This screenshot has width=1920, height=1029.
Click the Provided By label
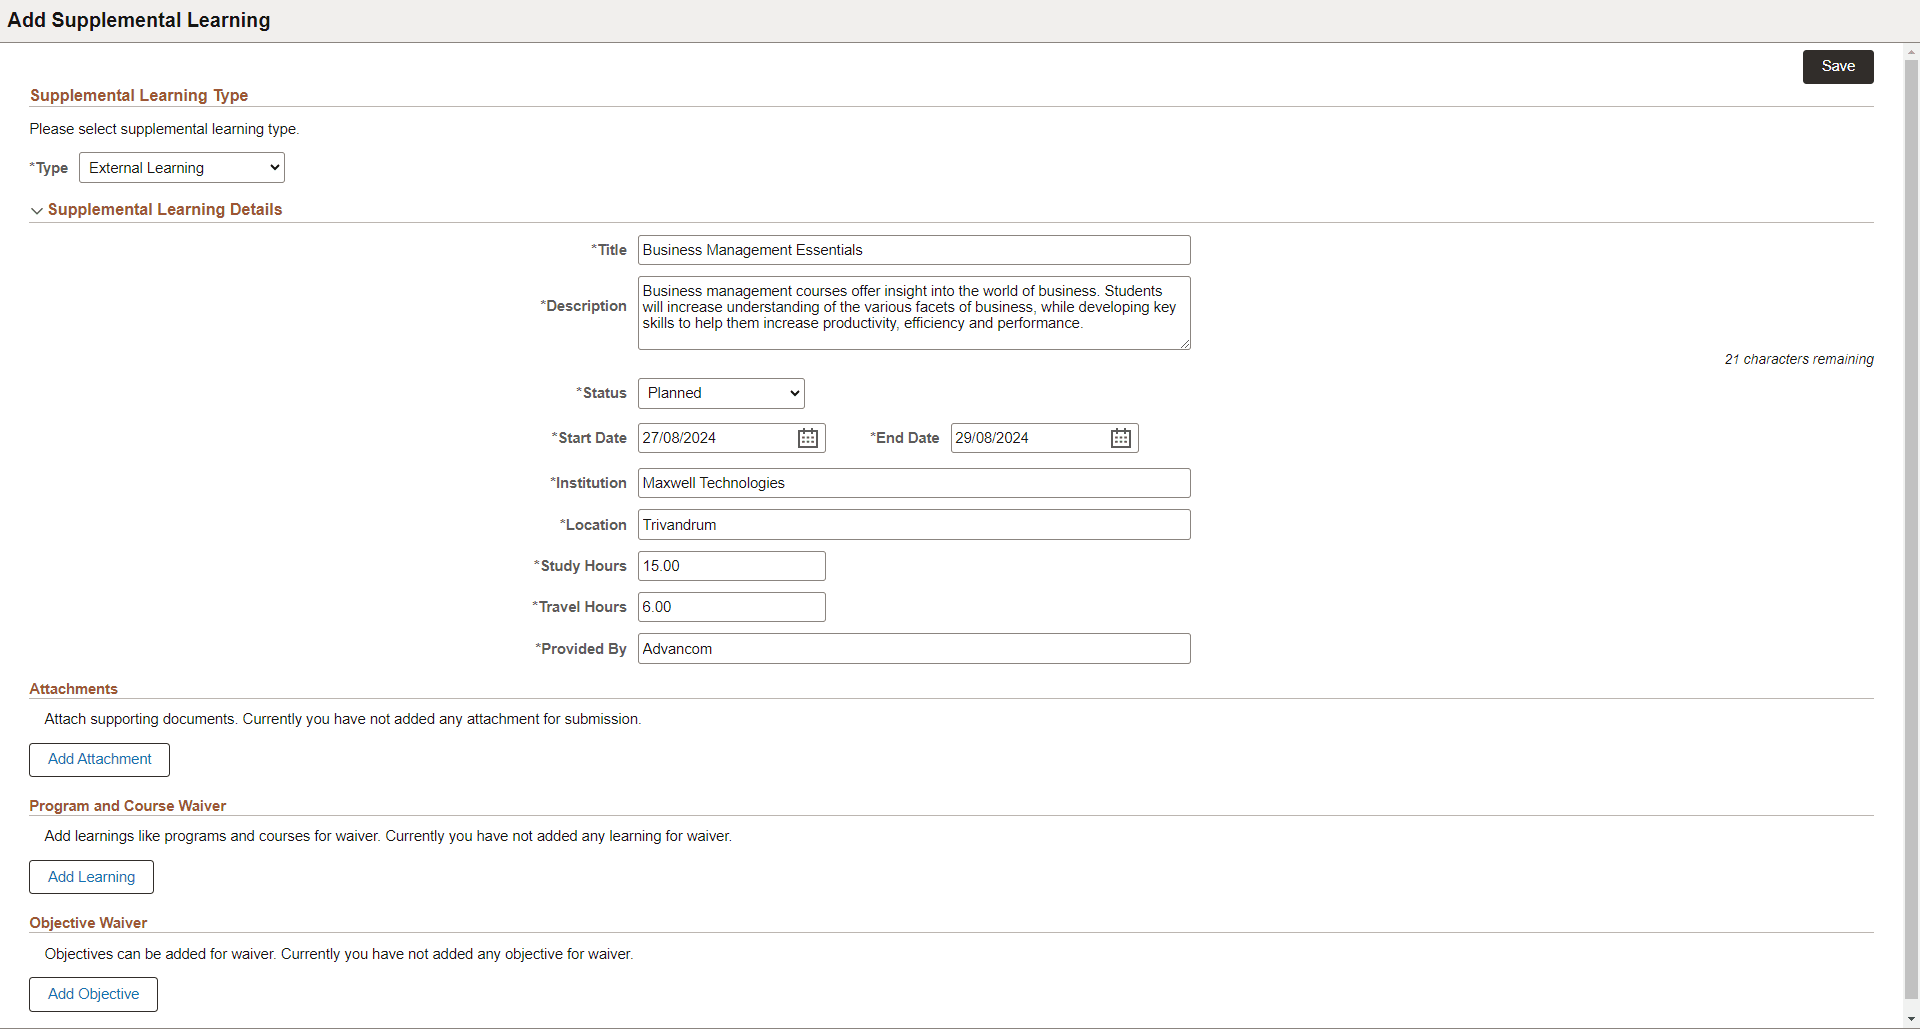coord(581,649)
